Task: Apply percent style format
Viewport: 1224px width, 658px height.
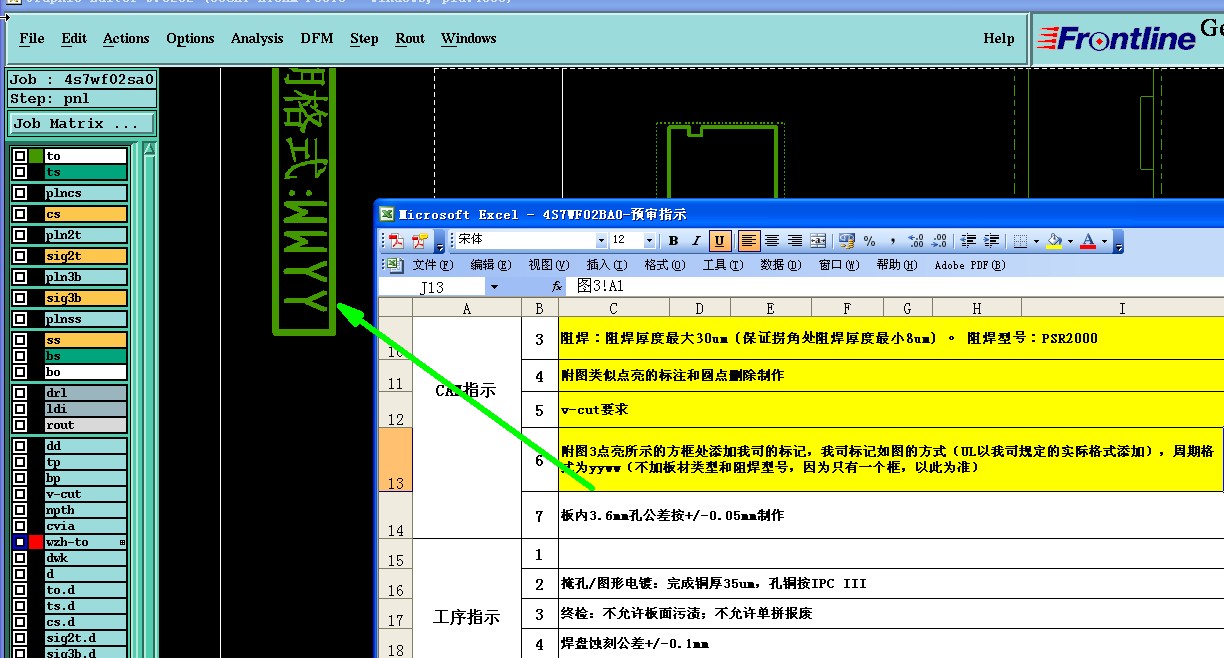Action: [x=869, y=241]
